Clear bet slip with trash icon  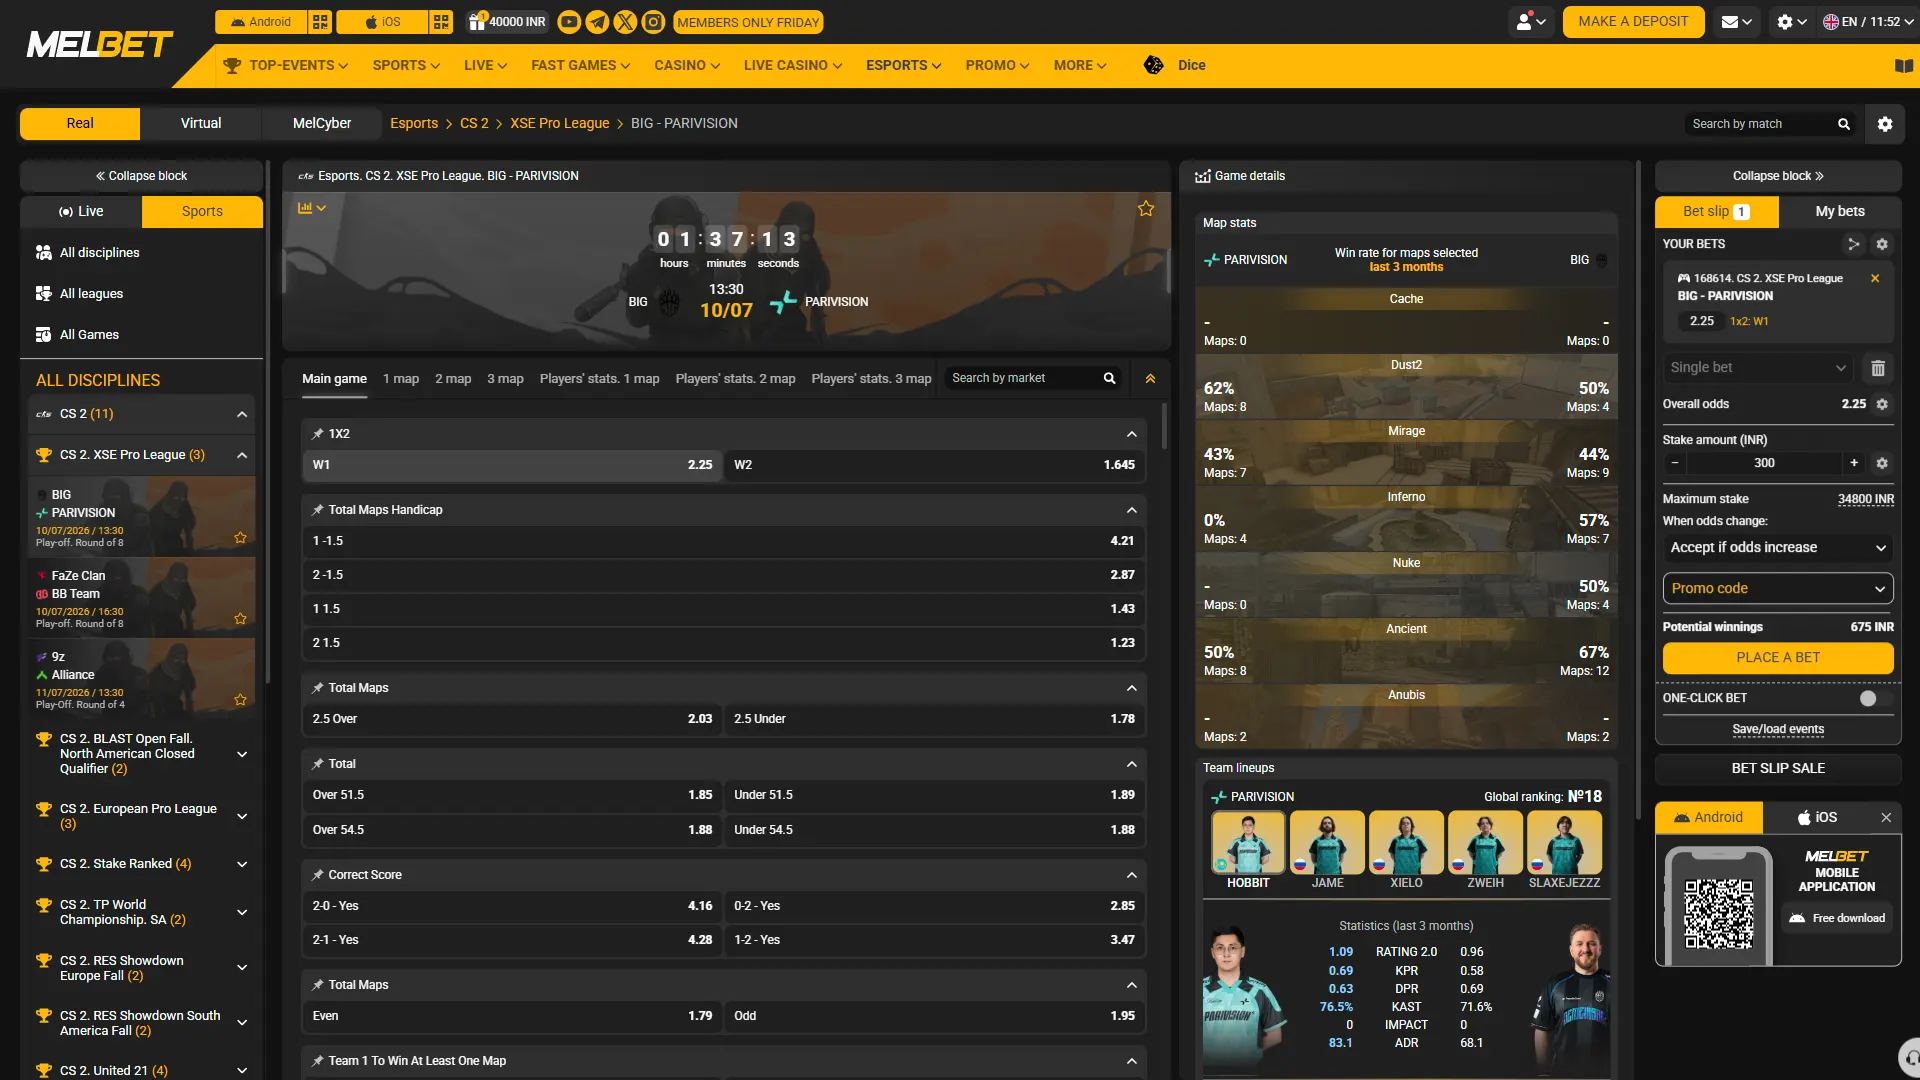tap(1878, 368)
